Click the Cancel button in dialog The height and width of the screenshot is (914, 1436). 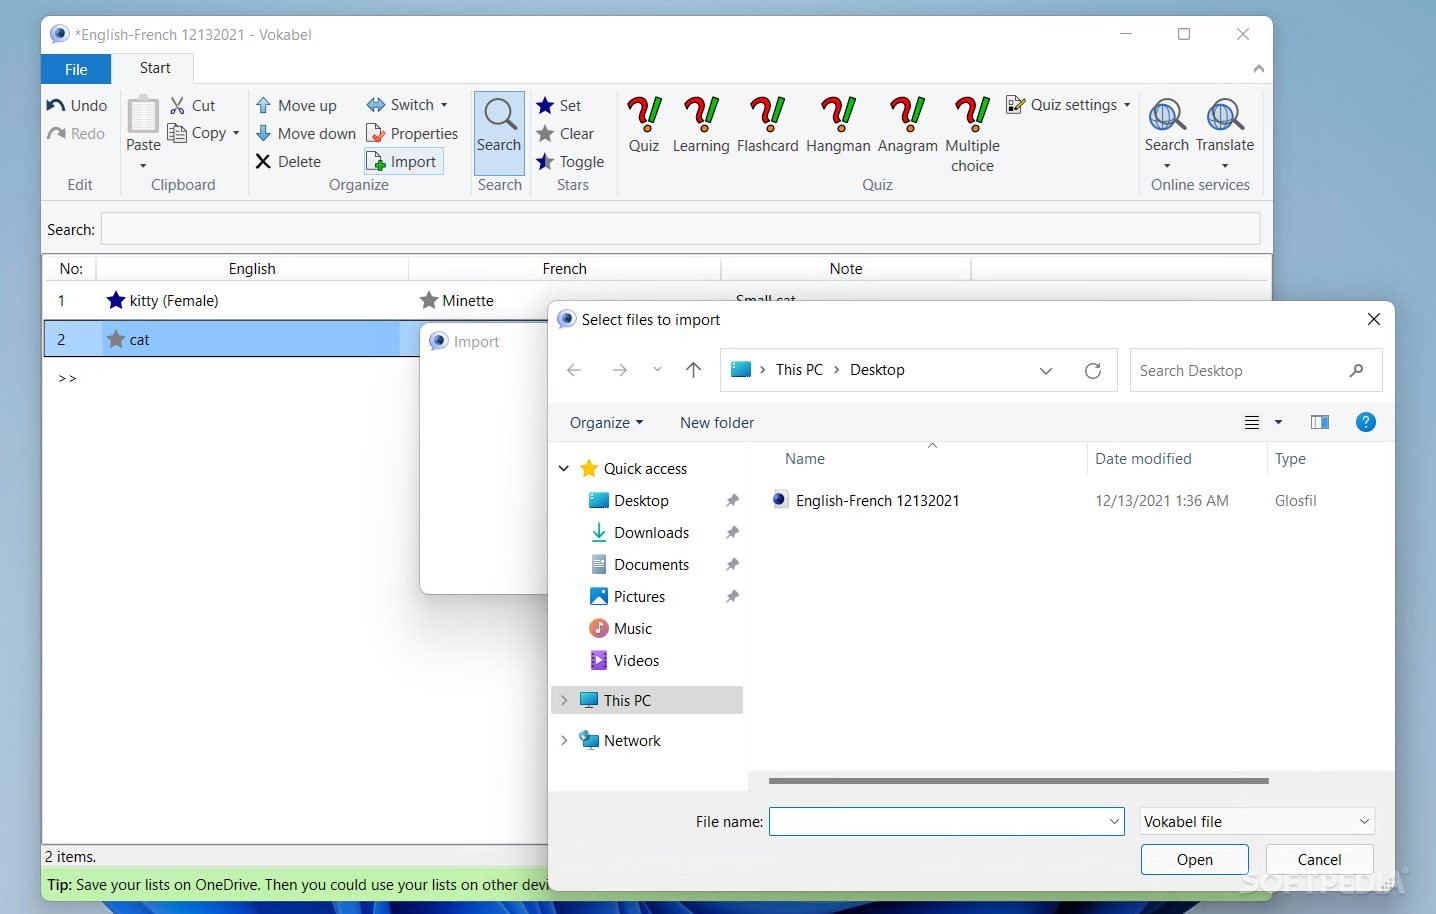point(1319,859)
